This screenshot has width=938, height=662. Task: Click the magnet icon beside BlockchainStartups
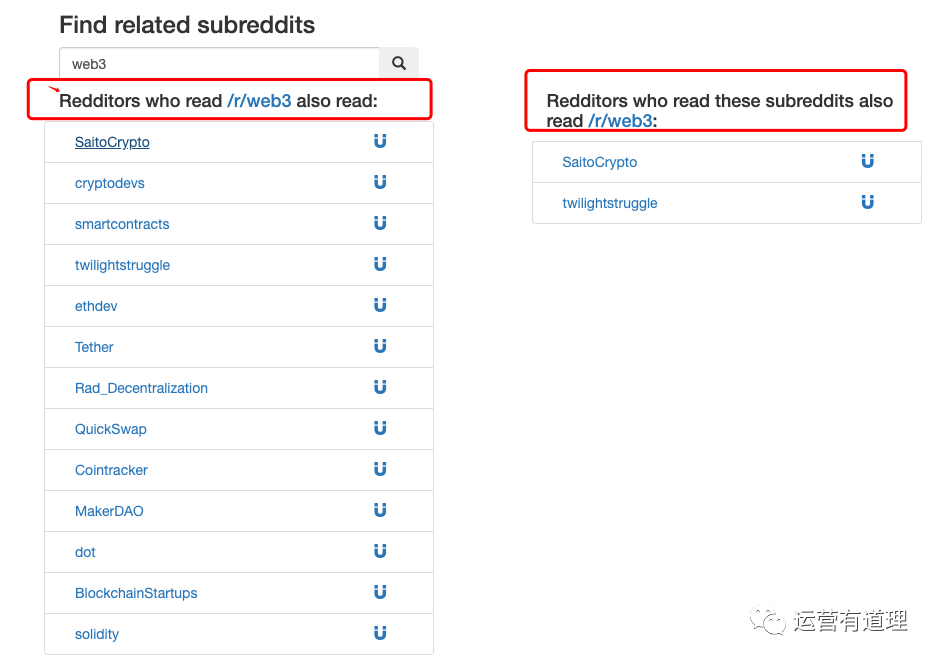coord(380,592)
